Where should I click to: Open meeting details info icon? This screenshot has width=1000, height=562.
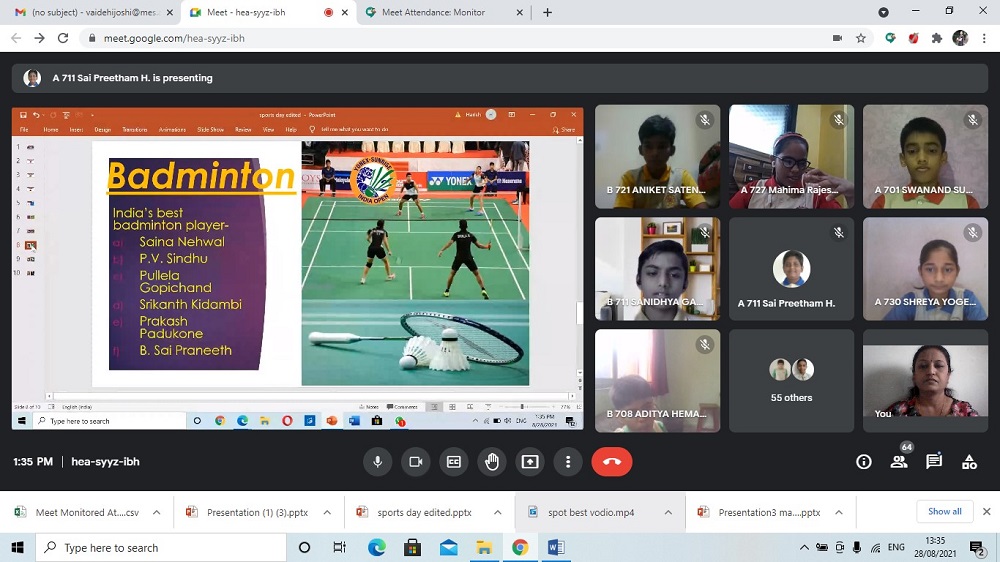[x=864, y=462]
